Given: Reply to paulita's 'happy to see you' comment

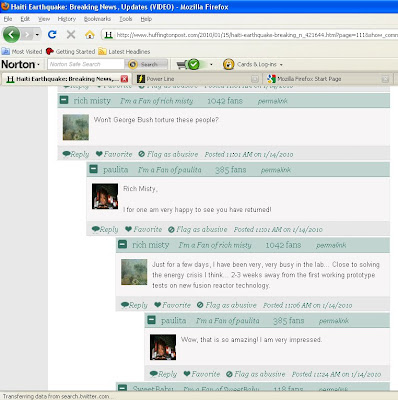Looking at the screenshot, I should coord(105,229).
